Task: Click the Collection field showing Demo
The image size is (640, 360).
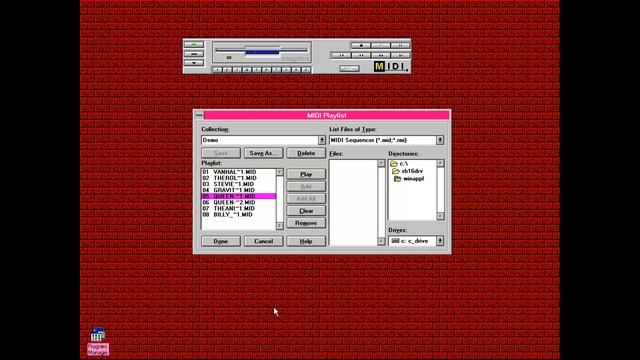Action: [260, 140]
